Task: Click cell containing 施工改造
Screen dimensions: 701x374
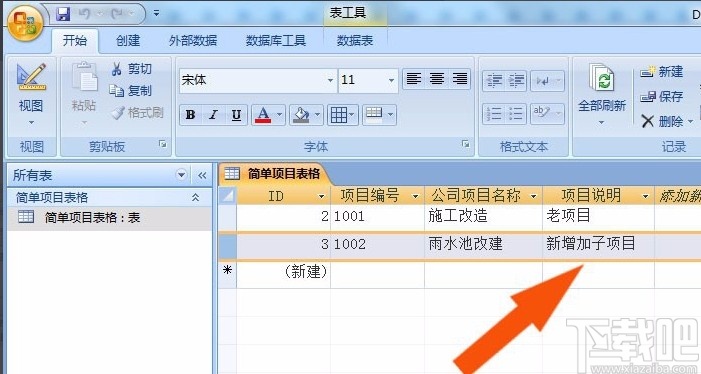Action: pyautogui.click(x=483, y=217)
